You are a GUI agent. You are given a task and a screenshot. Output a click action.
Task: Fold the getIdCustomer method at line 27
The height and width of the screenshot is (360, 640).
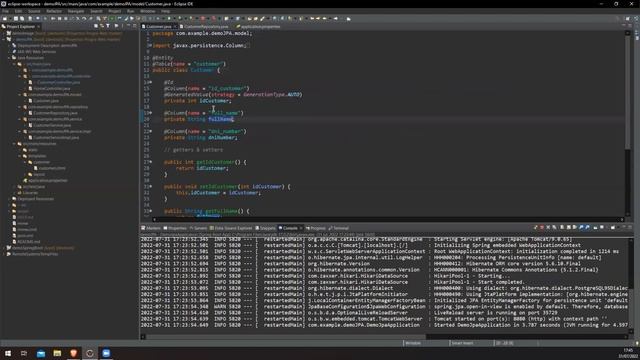coord(151,162)
